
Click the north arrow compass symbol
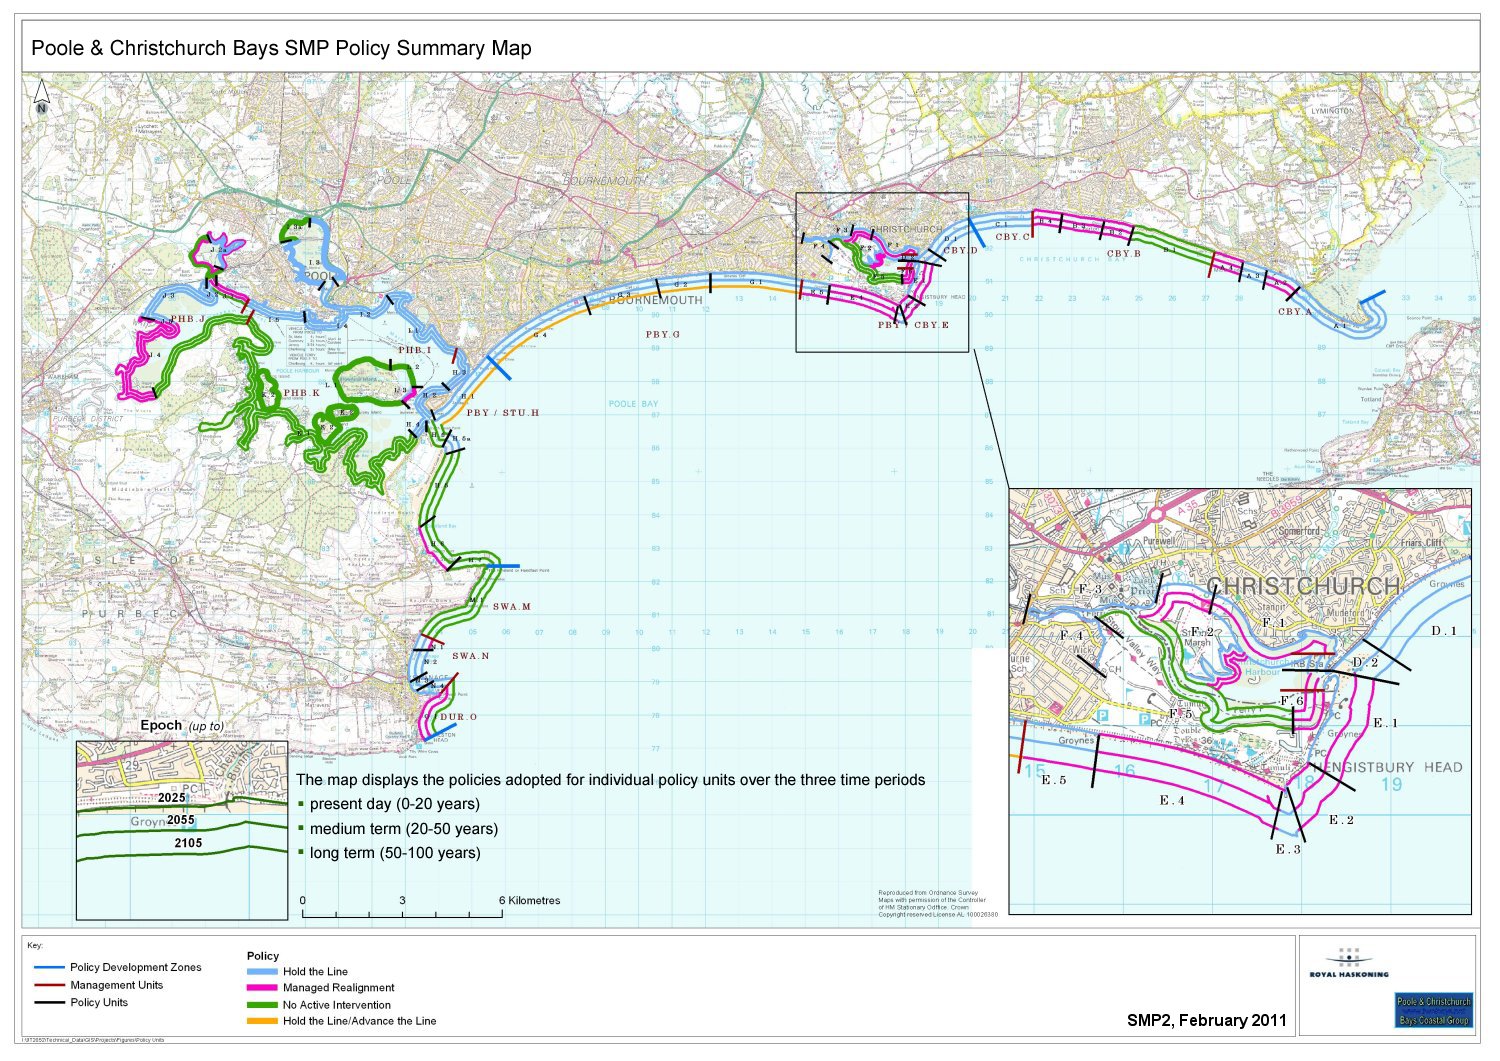(x=42, y=98)
